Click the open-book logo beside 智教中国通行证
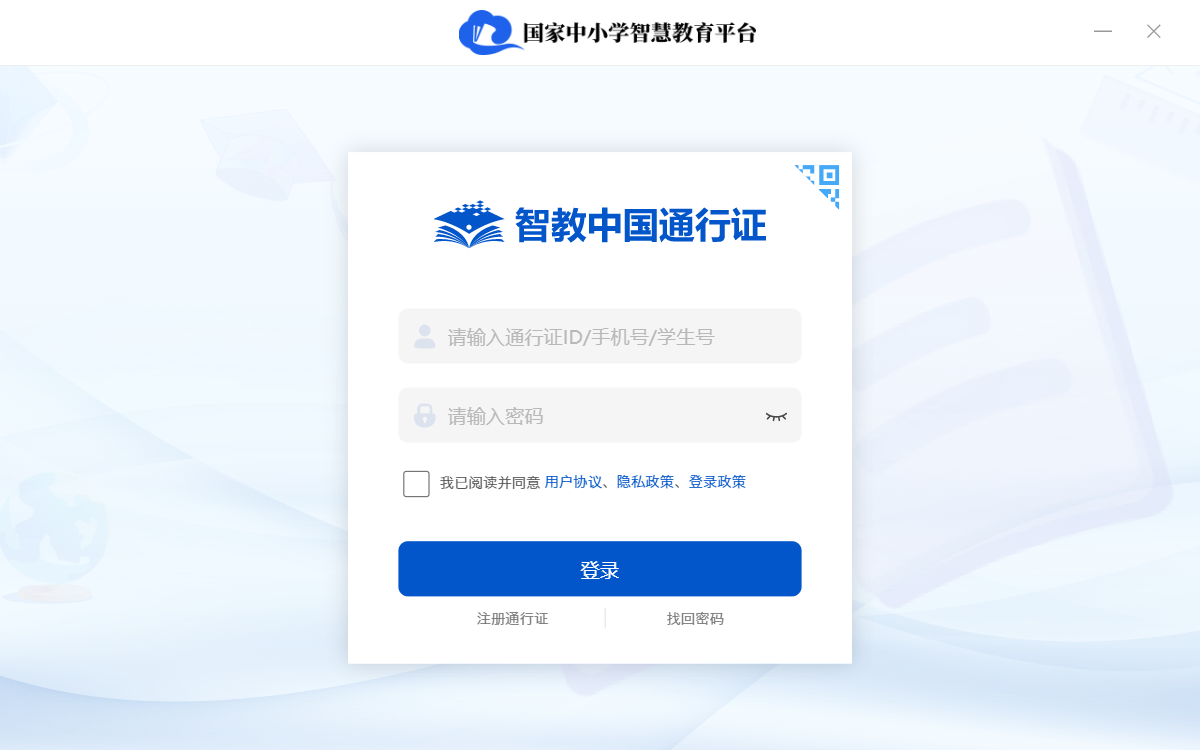Viewport: 1200px width, 750px height. (x=469, y=224)
